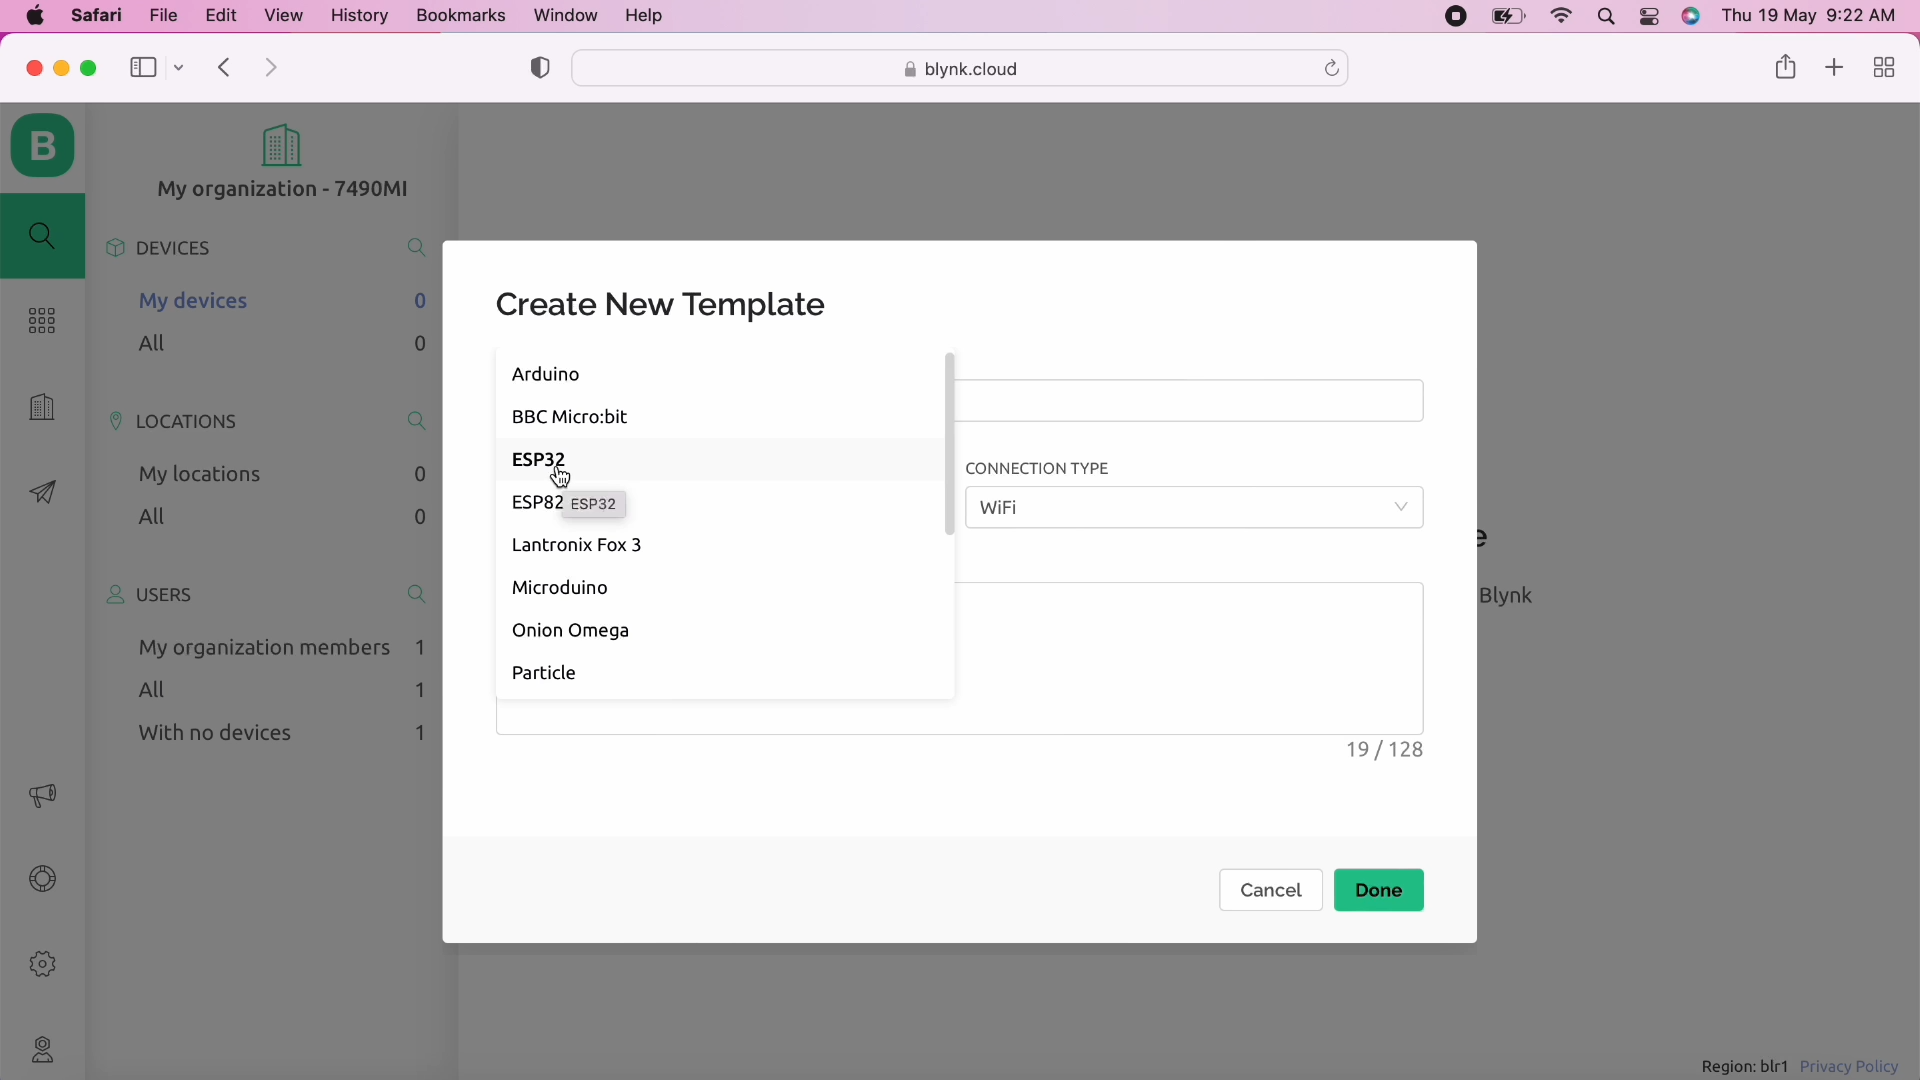
Task: Go forward to next page
Action: (273, 68)
